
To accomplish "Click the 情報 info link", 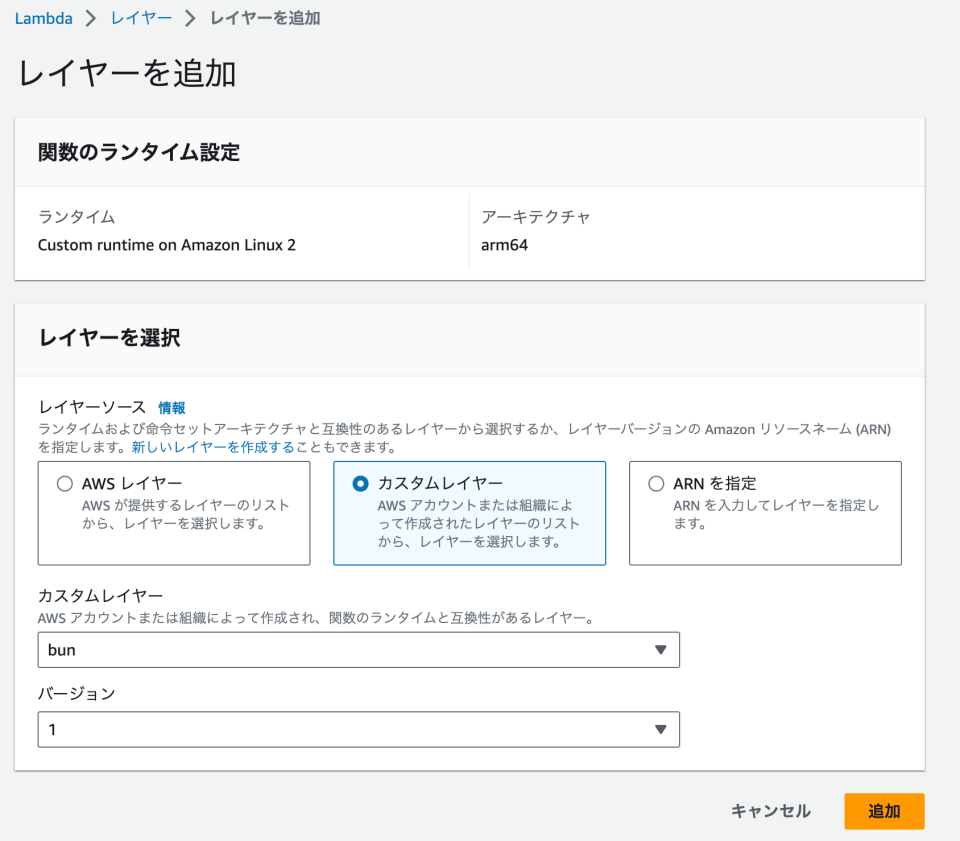I will click(x=171, y=408).
